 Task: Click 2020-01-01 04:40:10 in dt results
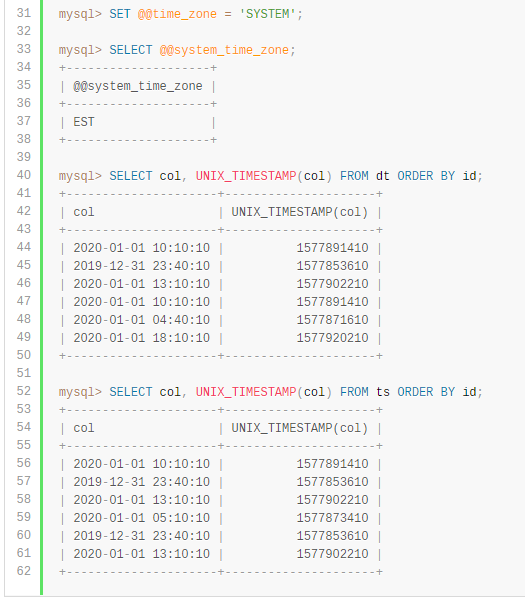tap(142, 320)
